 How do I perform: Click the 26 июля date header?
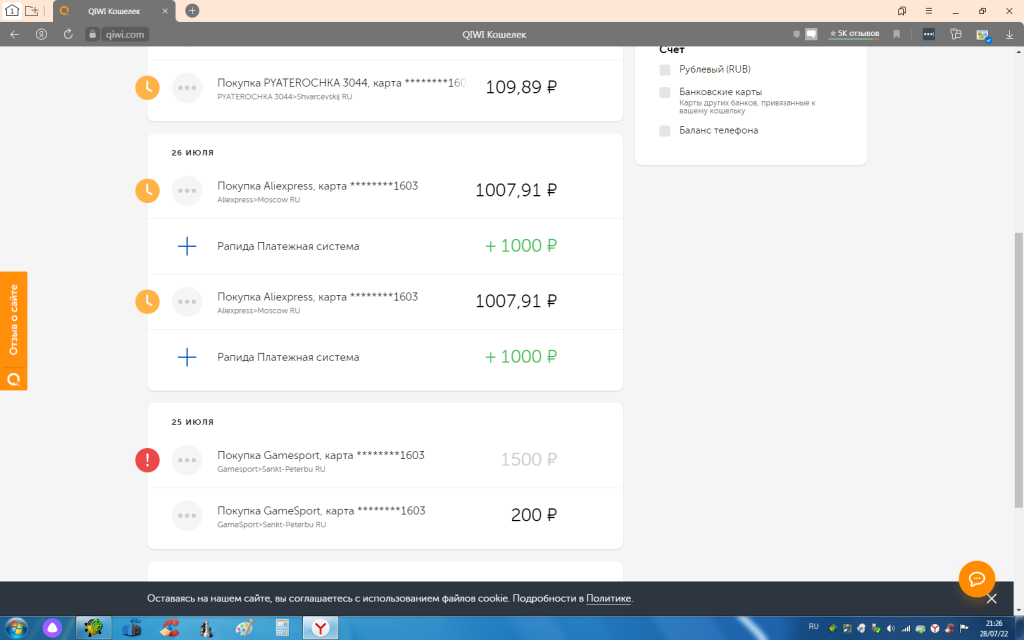[x=193, y=152]
